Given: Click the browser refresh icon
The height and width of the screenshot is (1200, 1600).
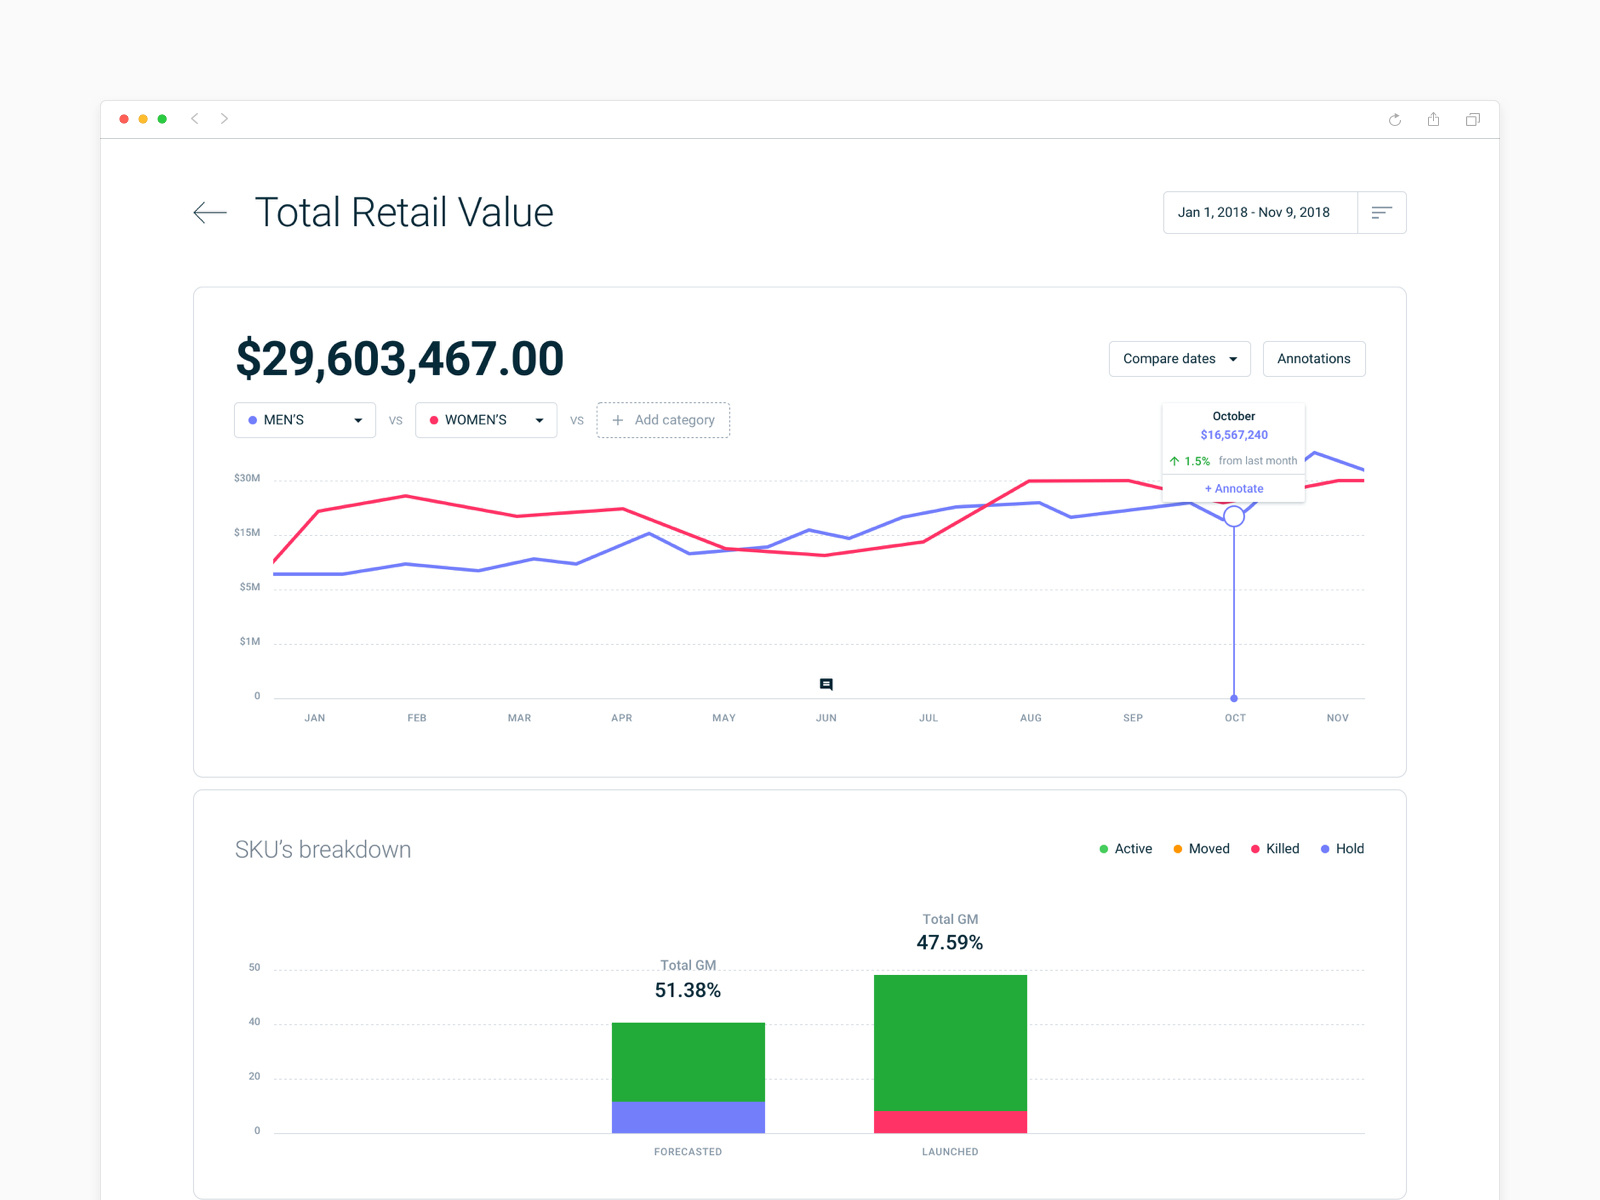Looking at the screenshot, I should 1395,120.
